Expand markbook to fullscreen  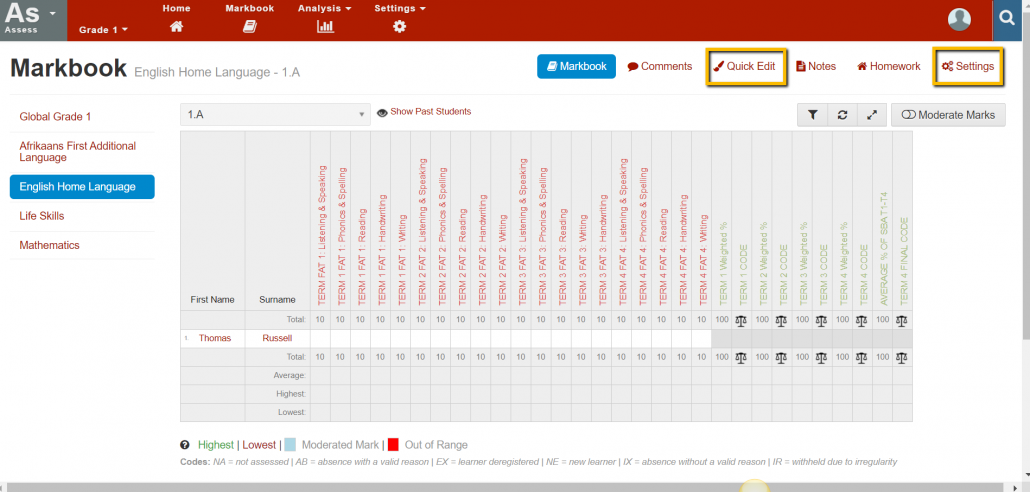tap(871, 115)
